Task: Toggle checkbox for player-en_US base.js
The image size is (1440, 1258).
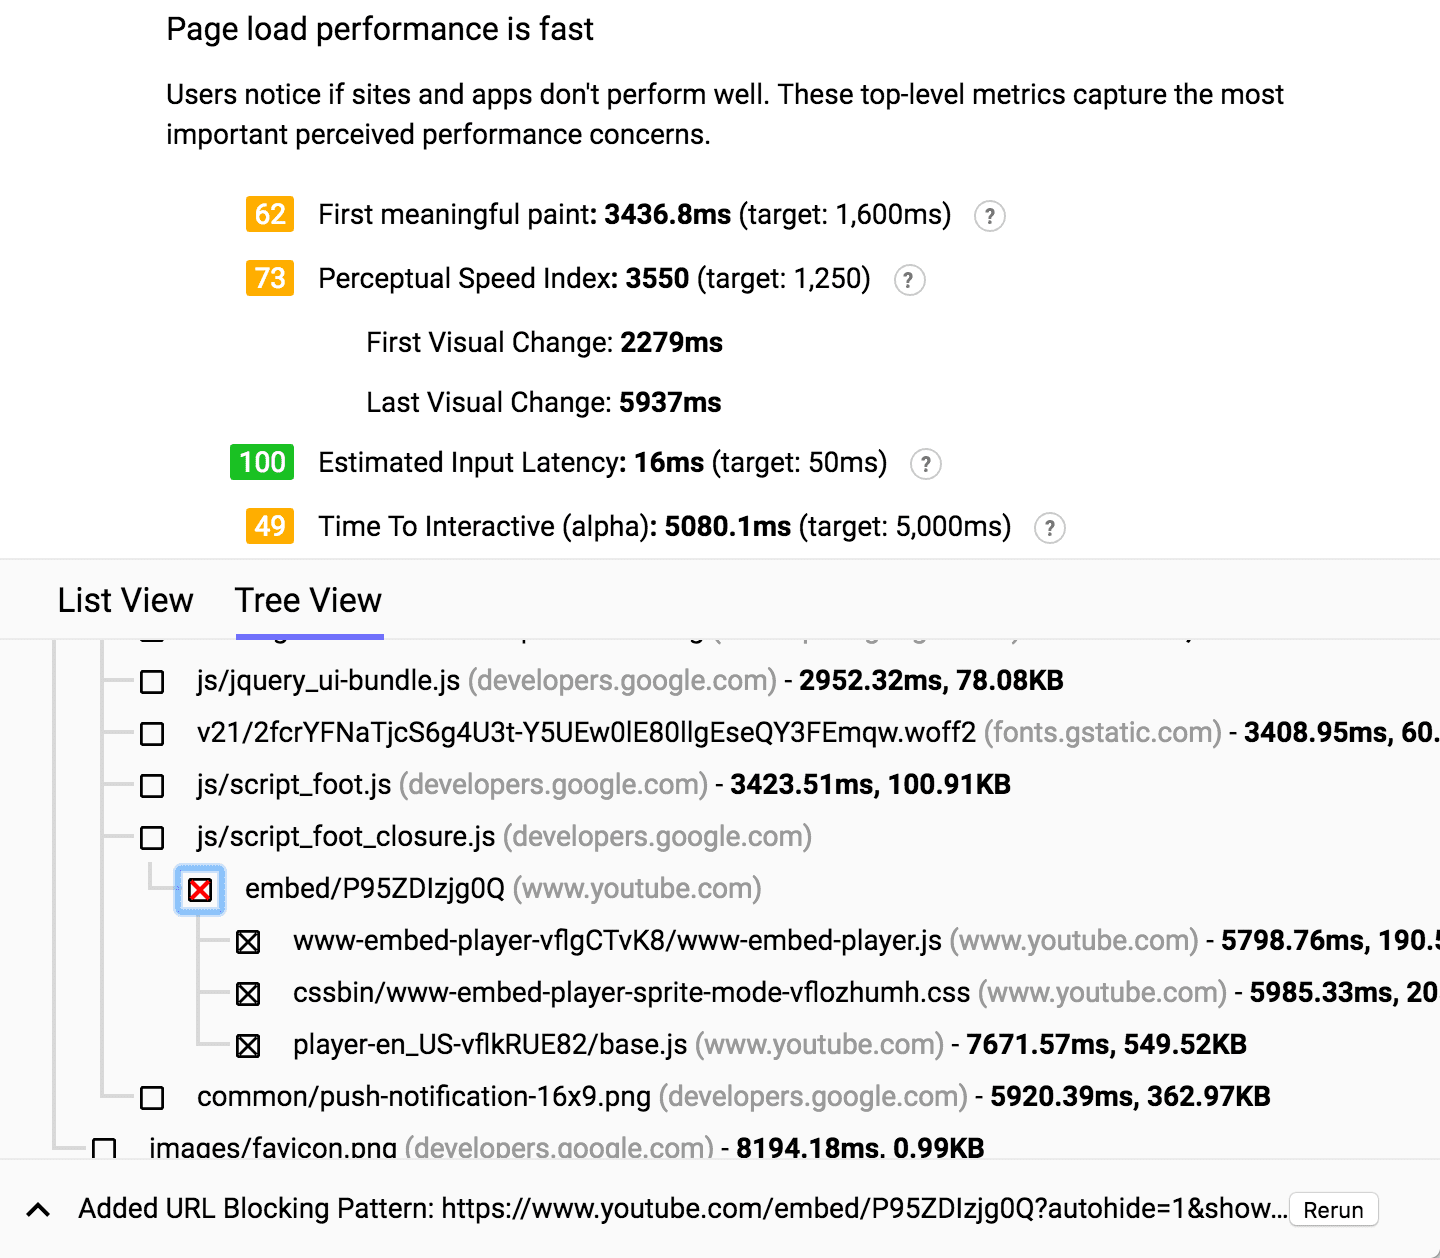Action: coord(248,1046)
